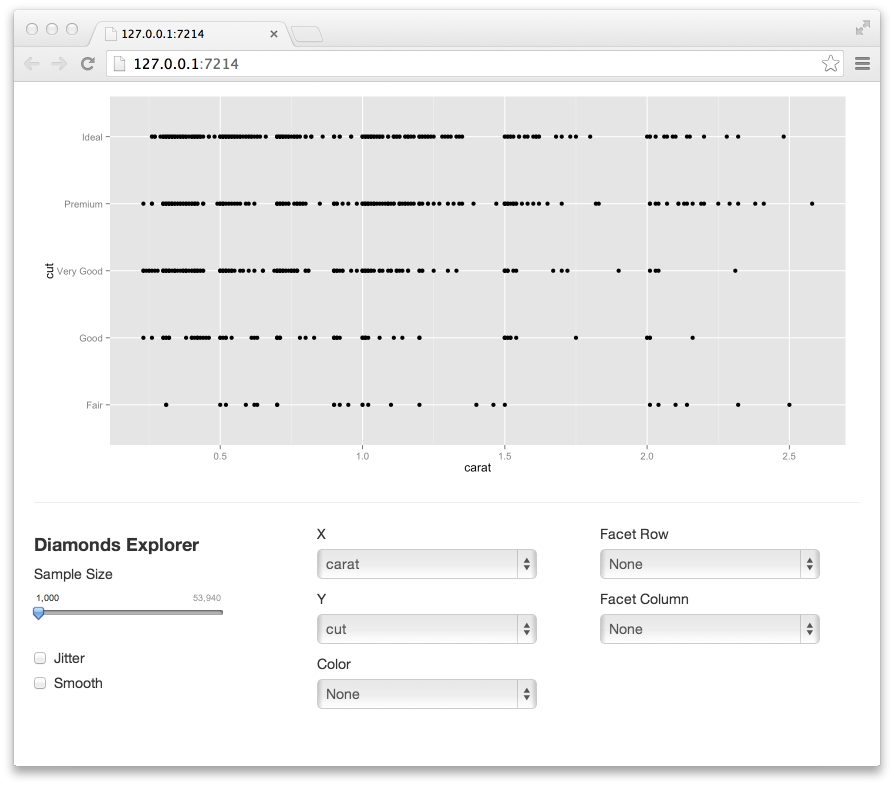Reload the page with refresh icon

click(x=87, y=64)
